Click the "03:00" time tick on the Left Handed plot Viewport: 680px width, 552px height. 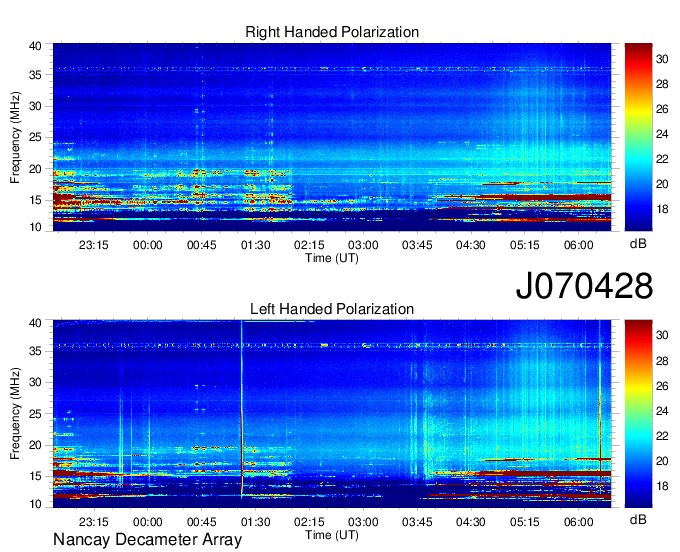coord(363,522)
